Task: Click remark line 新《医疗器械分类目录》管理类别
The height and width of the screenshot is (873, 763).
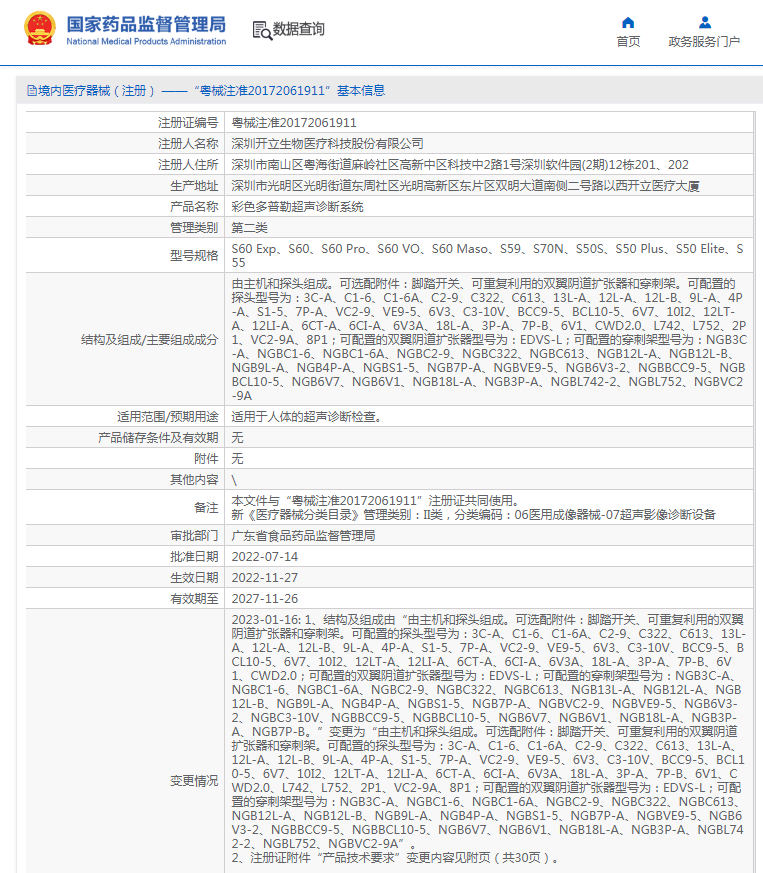Action: pos(473,515)
